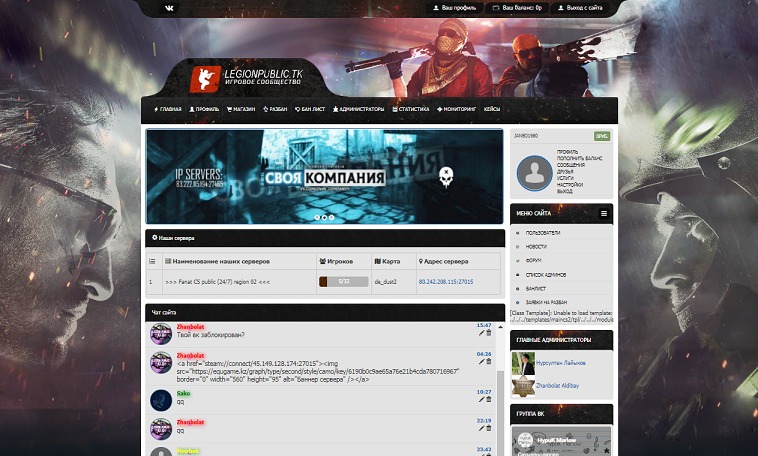Viewport: 758px width, 456px height.
Task: Select Мониторинг in the navigation menu
Action: pos(457,109)
